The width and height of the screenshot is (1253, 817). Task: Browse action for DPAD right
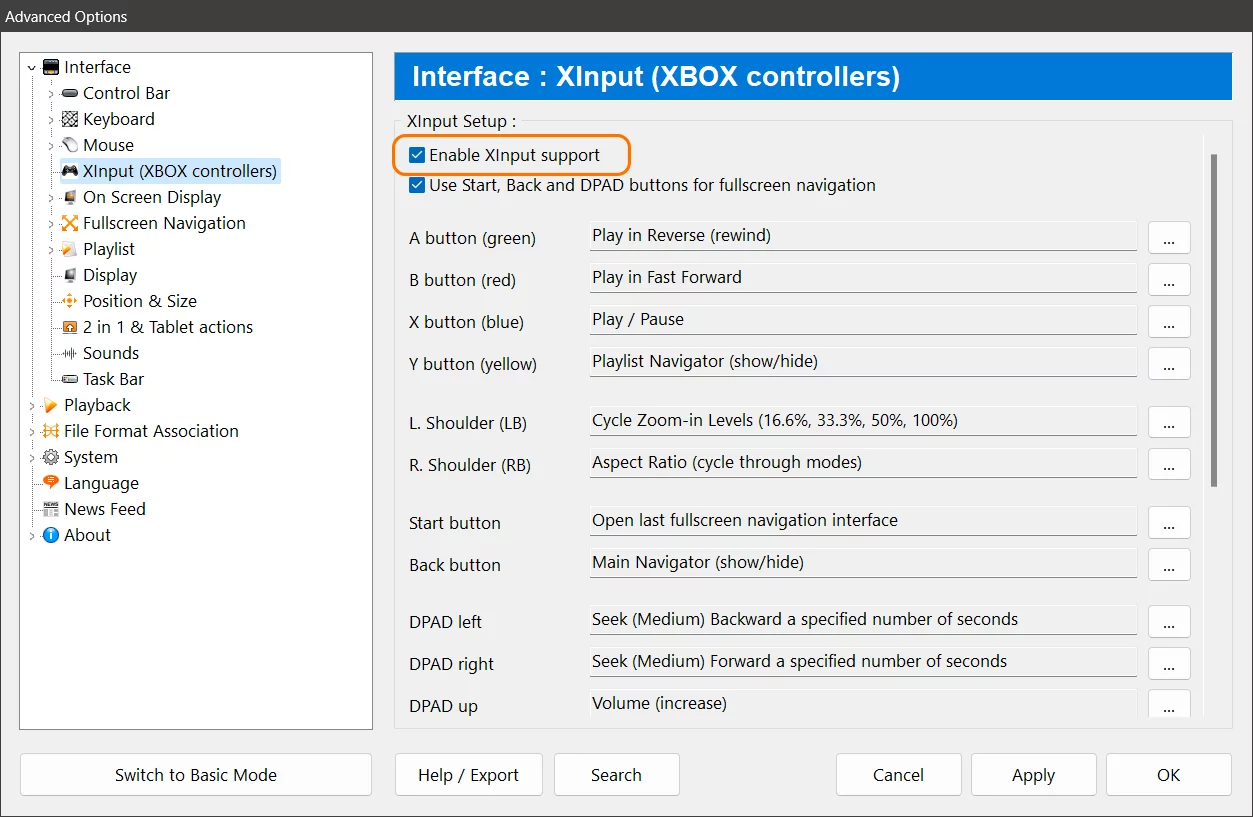1169,663
